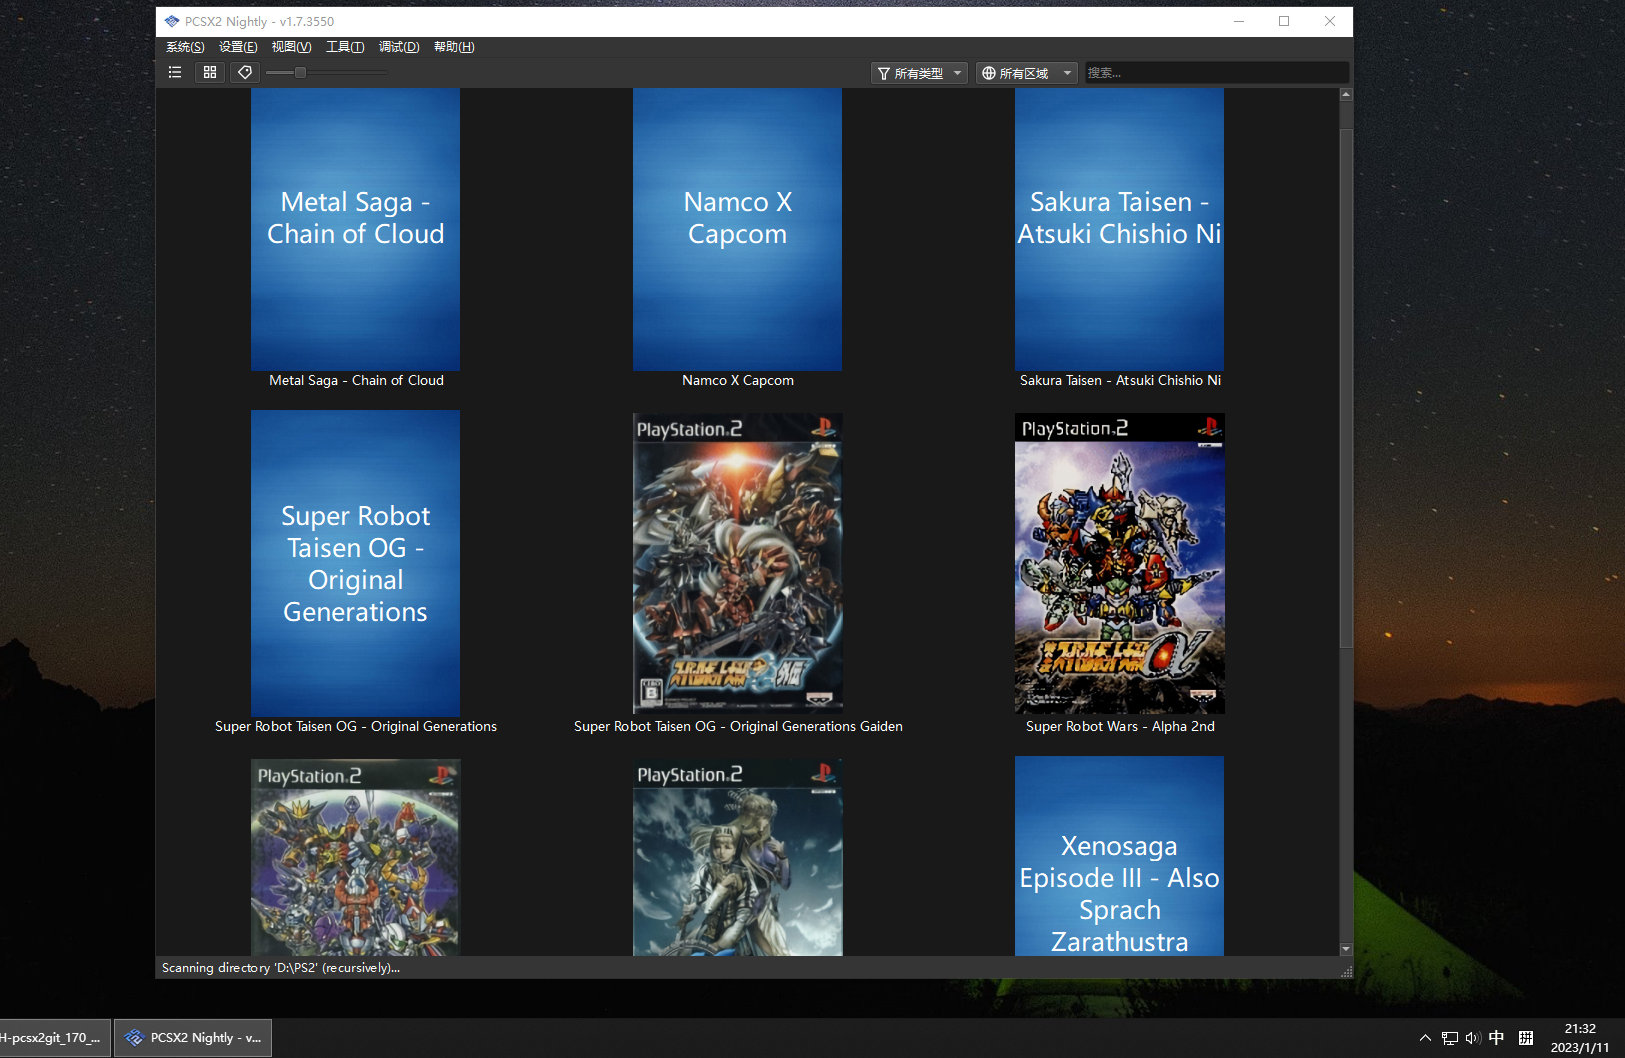Open the taskbar clock and date

pyautogui.click(x=1580, y=1038)
